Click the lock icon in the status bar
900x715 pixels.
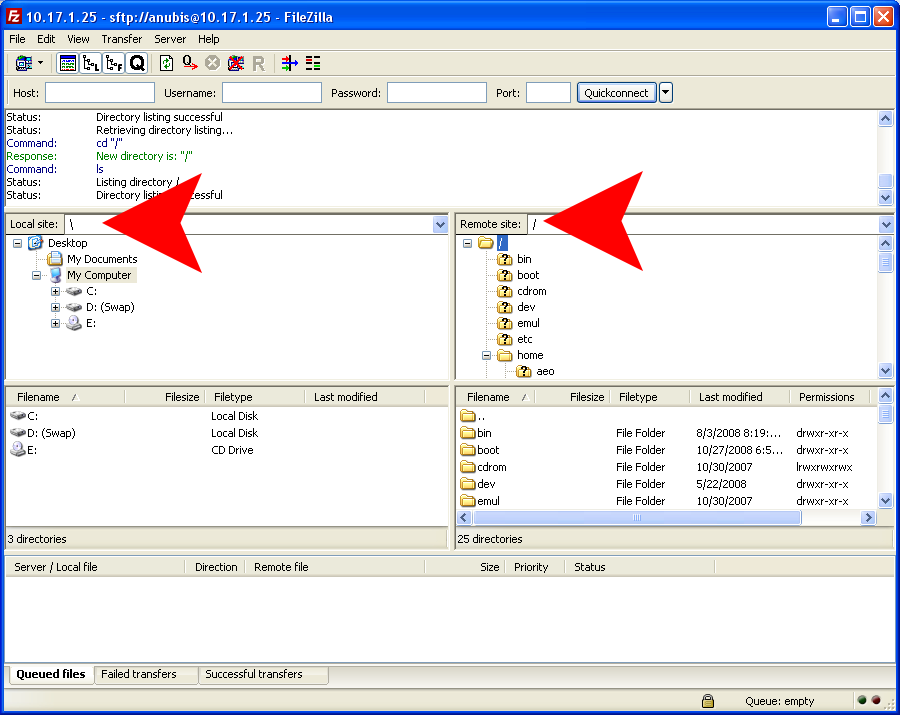[708, 701]
